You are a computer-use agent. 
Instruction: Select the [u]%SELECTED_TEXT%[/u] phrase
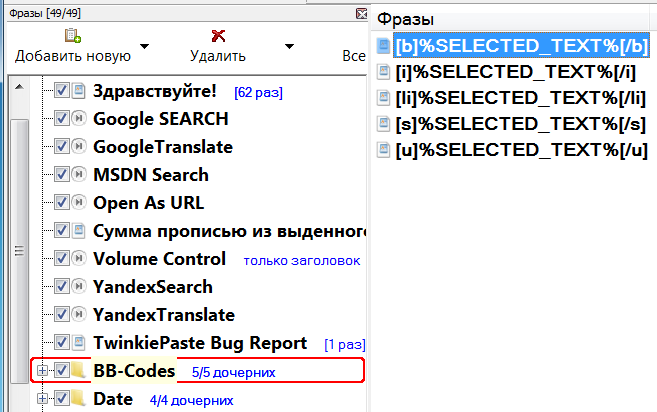pos(522,150)
